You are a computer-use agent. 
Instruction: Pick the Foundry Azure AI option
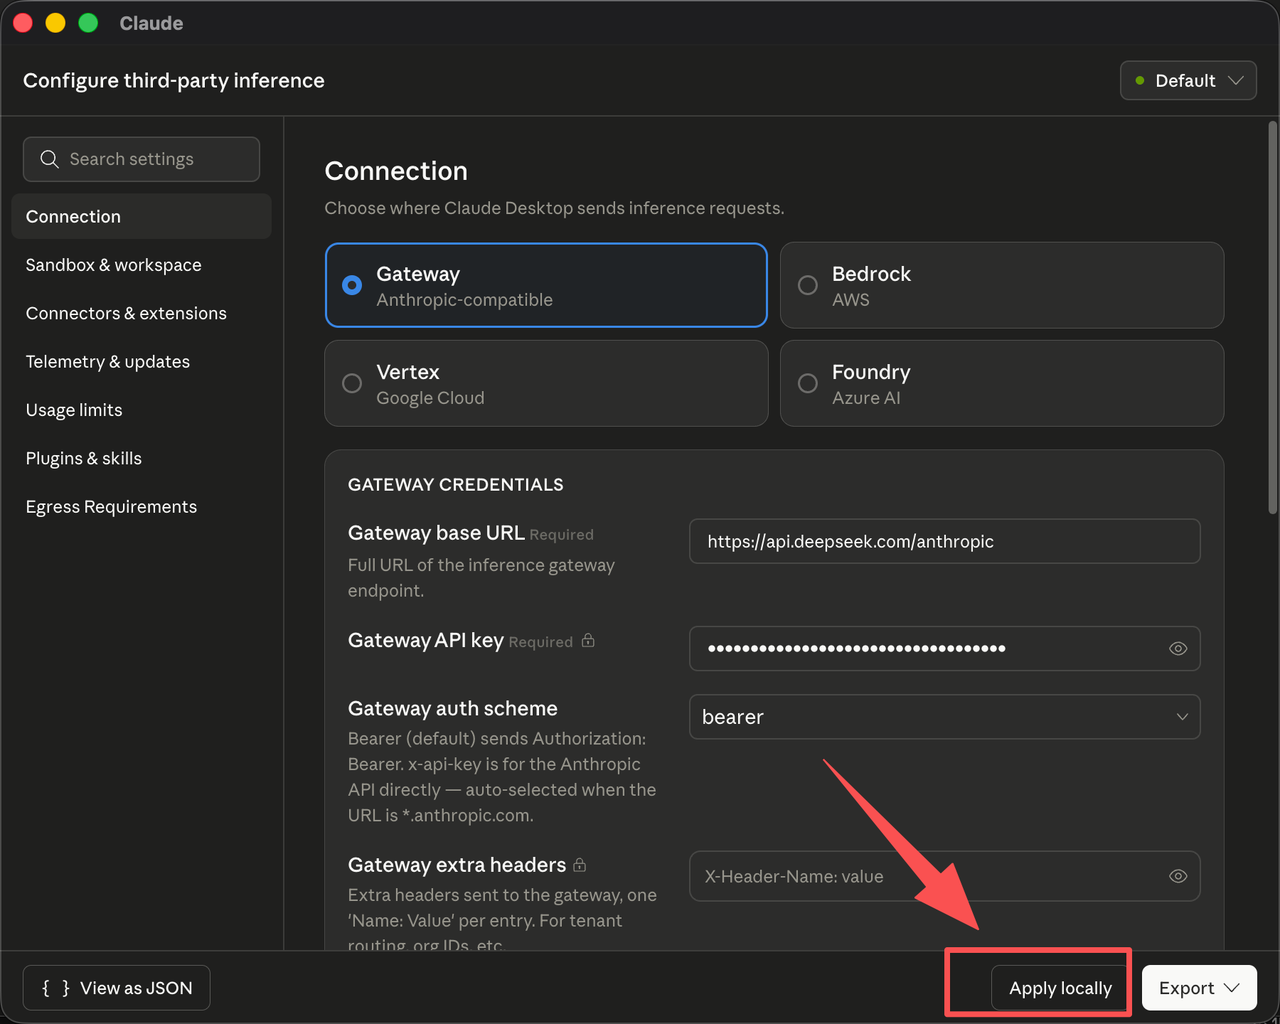(1002, 383)
